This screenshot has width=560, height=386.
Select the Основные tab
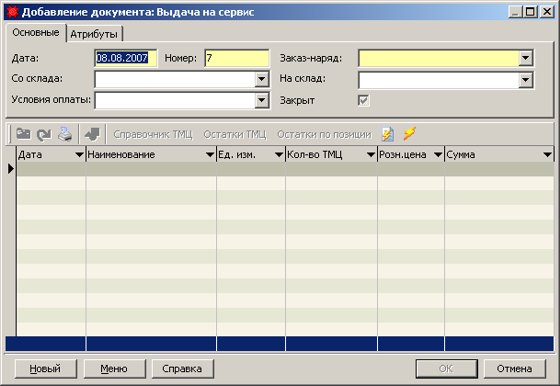coord(36,32)
